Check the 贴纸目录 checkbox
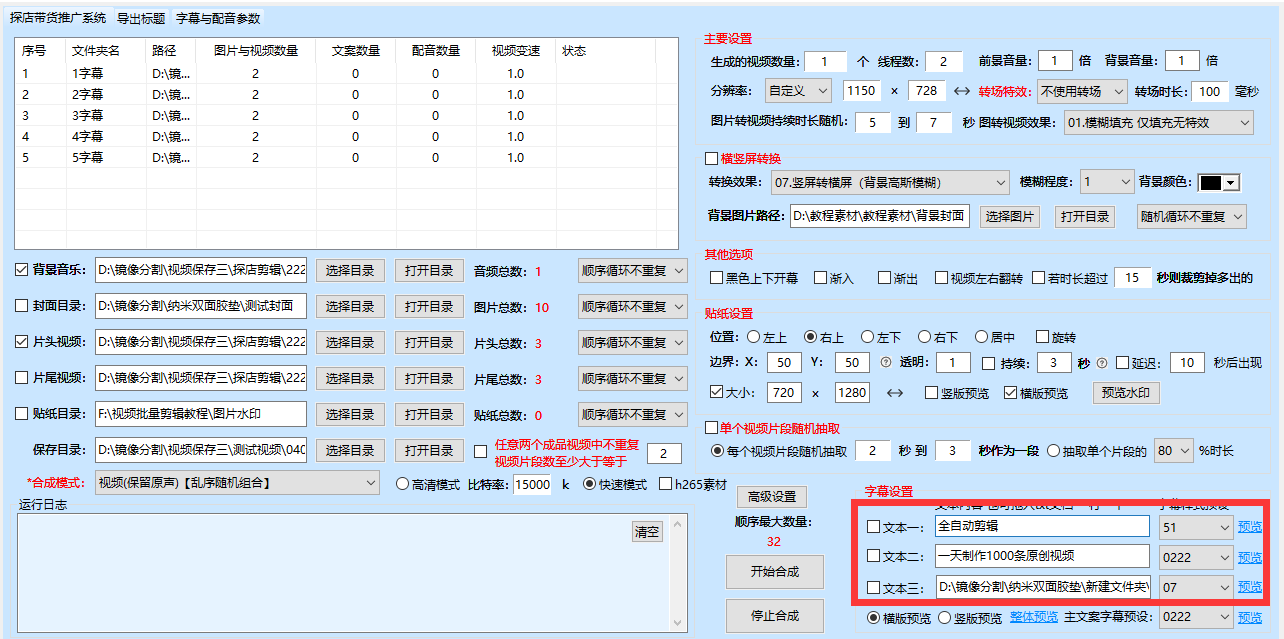Viewport: 1284px width, 639px height. 22,414
